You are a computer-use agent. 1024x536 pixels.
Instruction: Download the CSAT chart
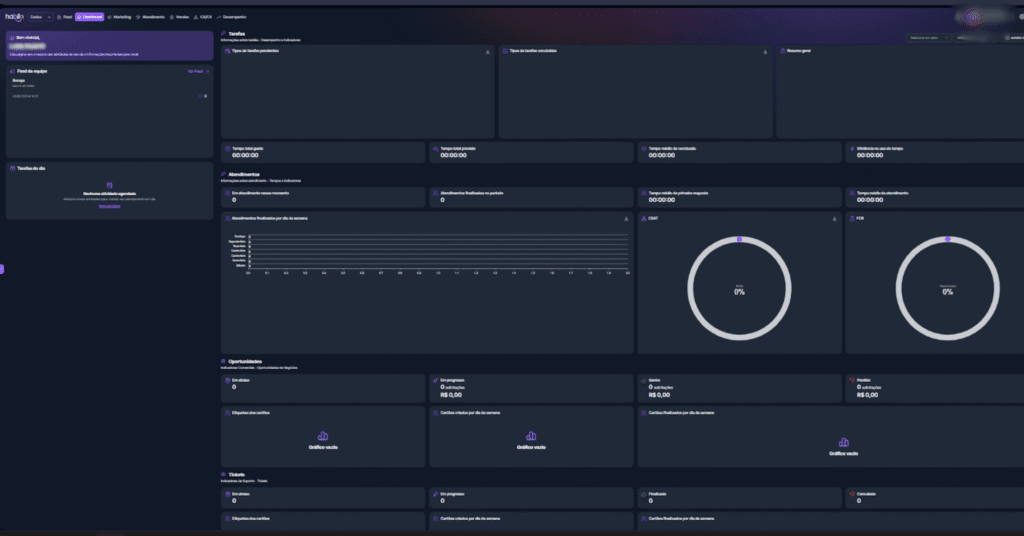[x=834, y=217]
